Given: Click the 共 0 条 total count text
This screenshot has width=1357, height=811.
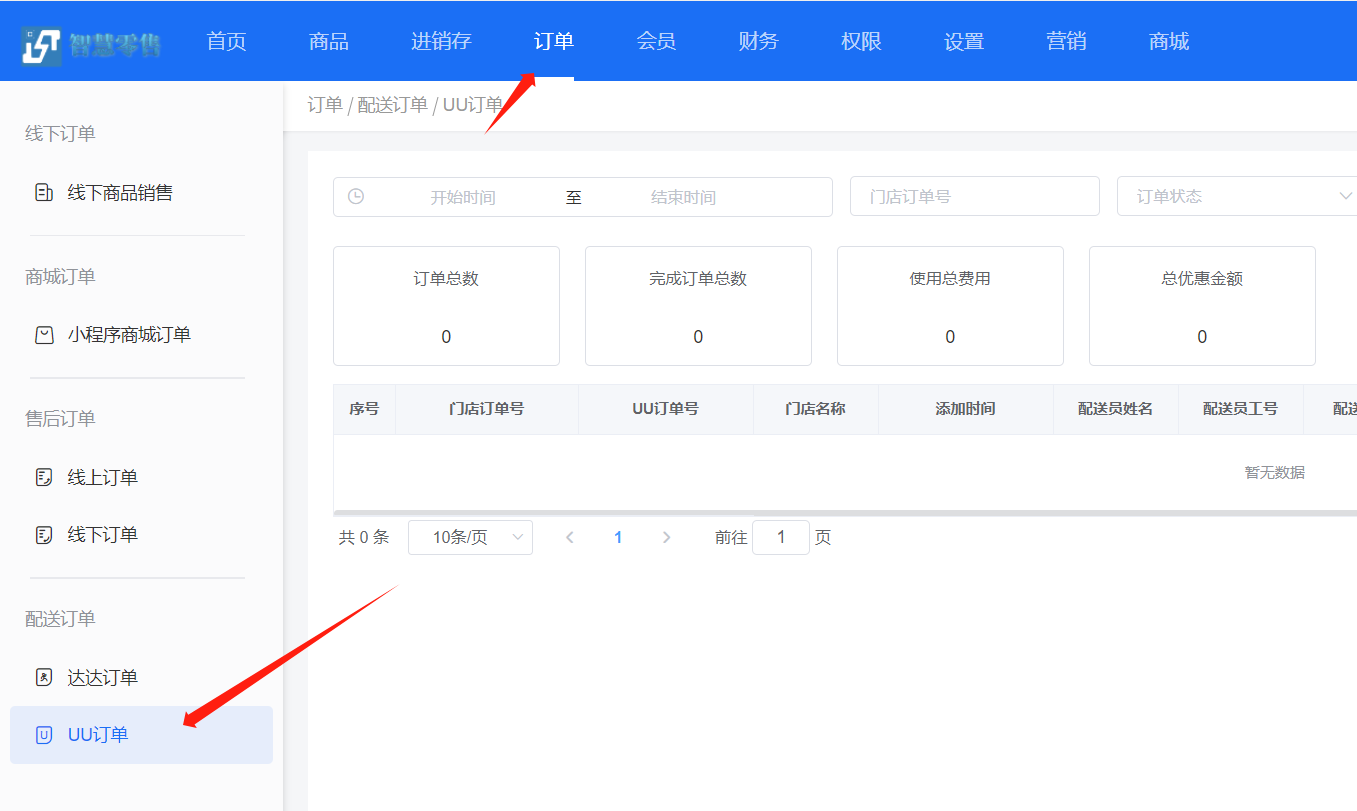Looking at the screenshot, I should pos(364,537).
